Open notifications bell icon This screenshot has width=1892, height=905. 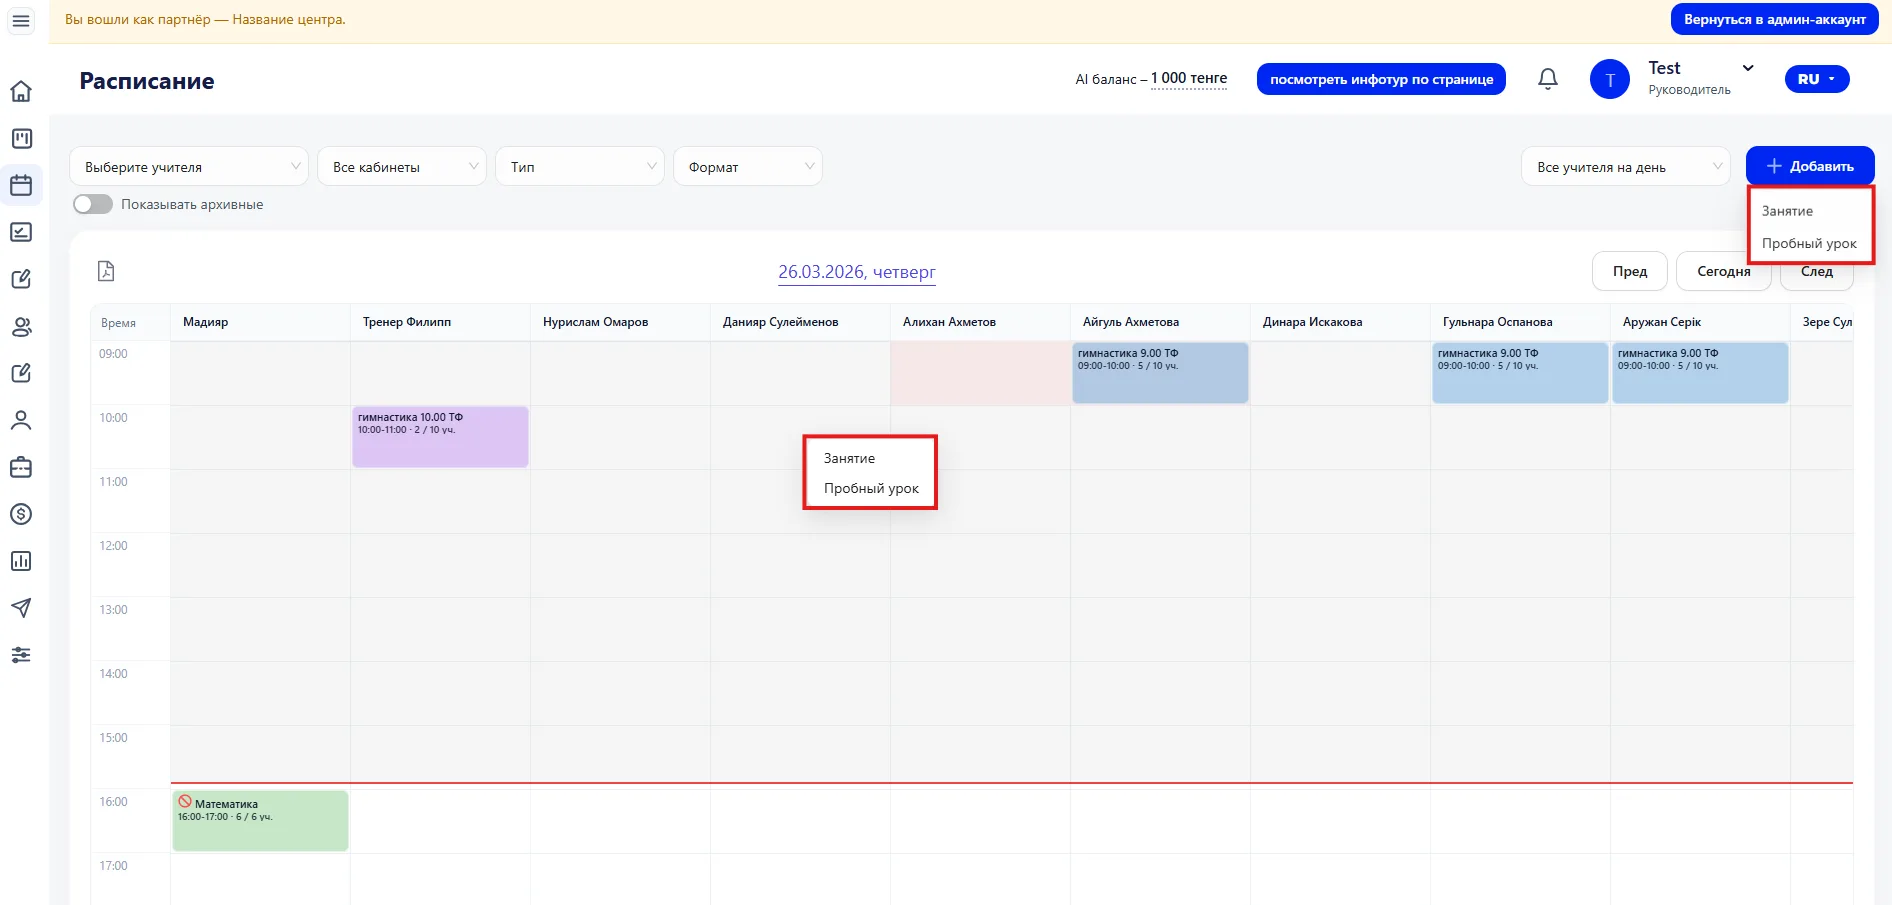(x=1548, y=79)
